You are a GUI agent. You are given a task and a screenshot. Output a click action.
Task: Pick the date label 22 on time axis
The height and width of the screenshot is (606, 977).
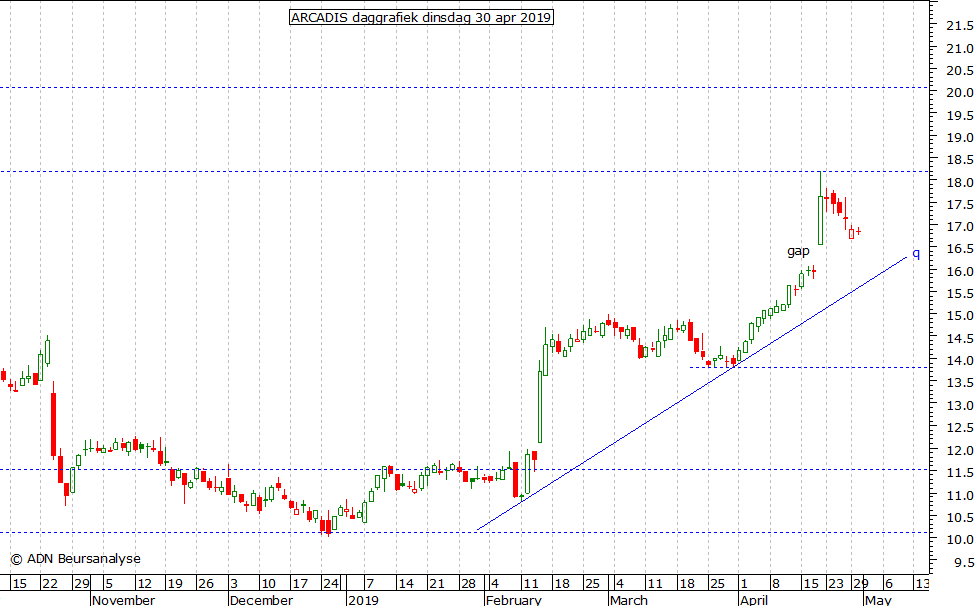[50, 584]
